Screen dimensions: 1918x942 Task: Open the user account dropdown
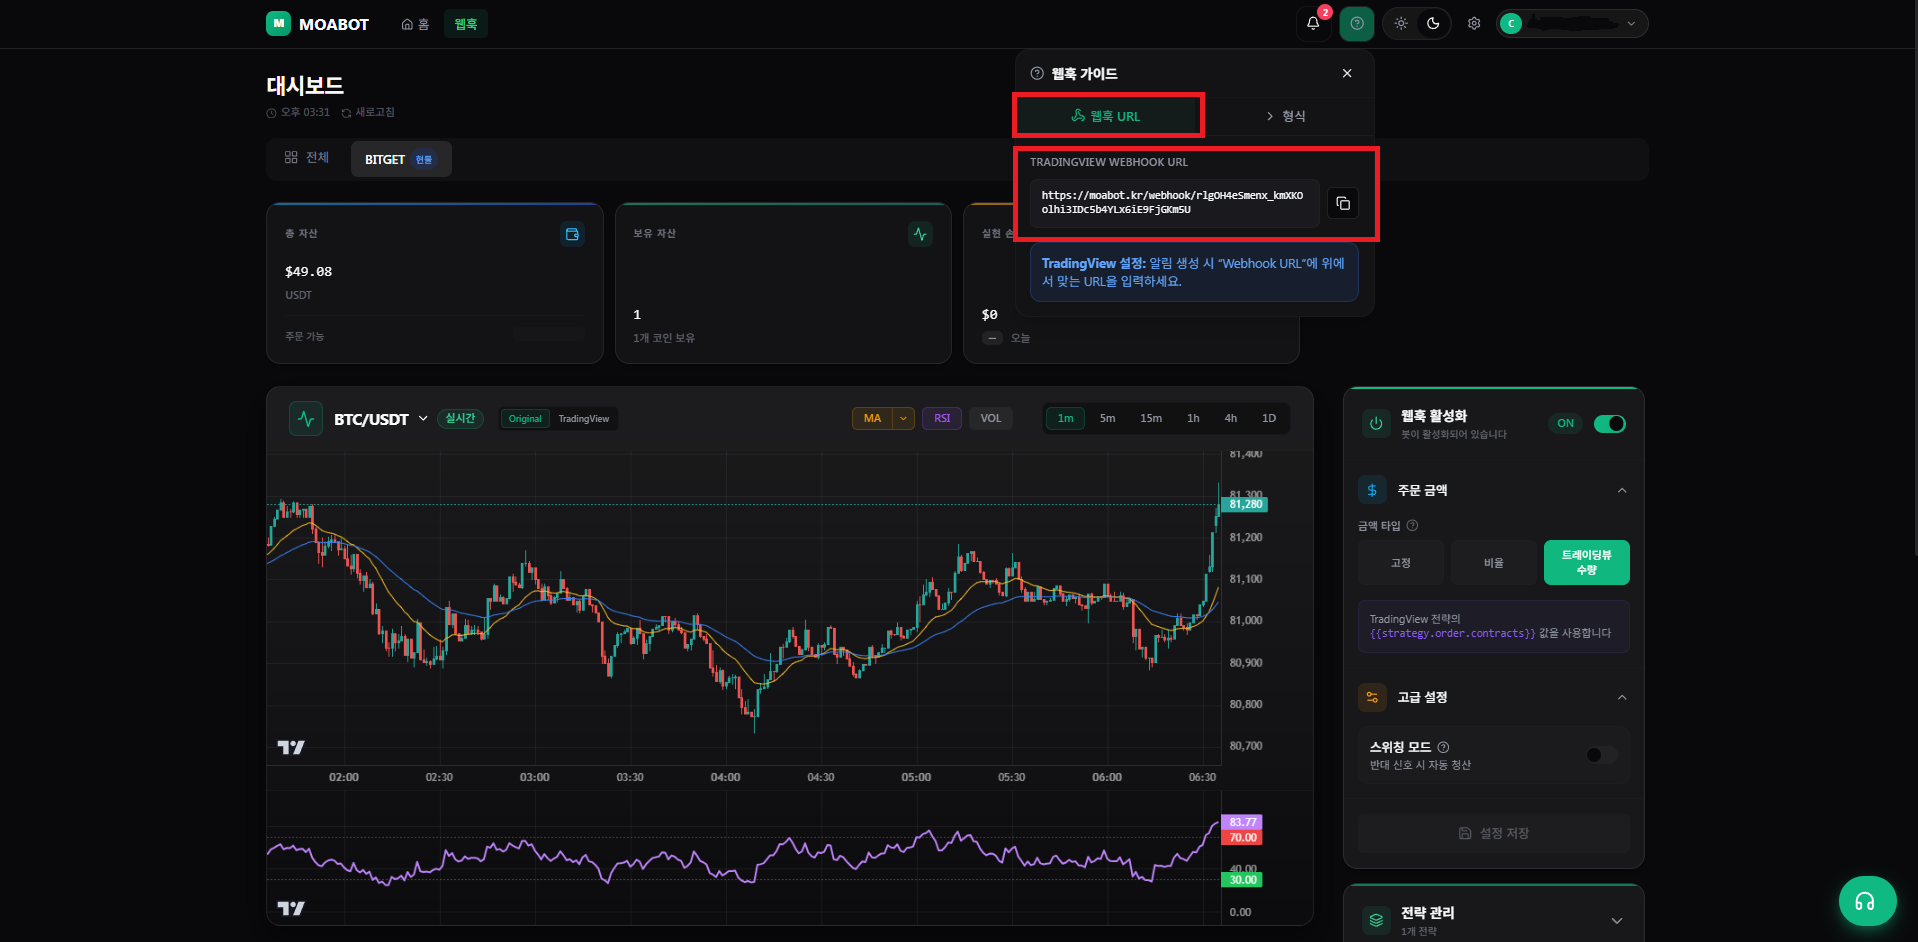pyautogui.click(x=1572, y=23)
